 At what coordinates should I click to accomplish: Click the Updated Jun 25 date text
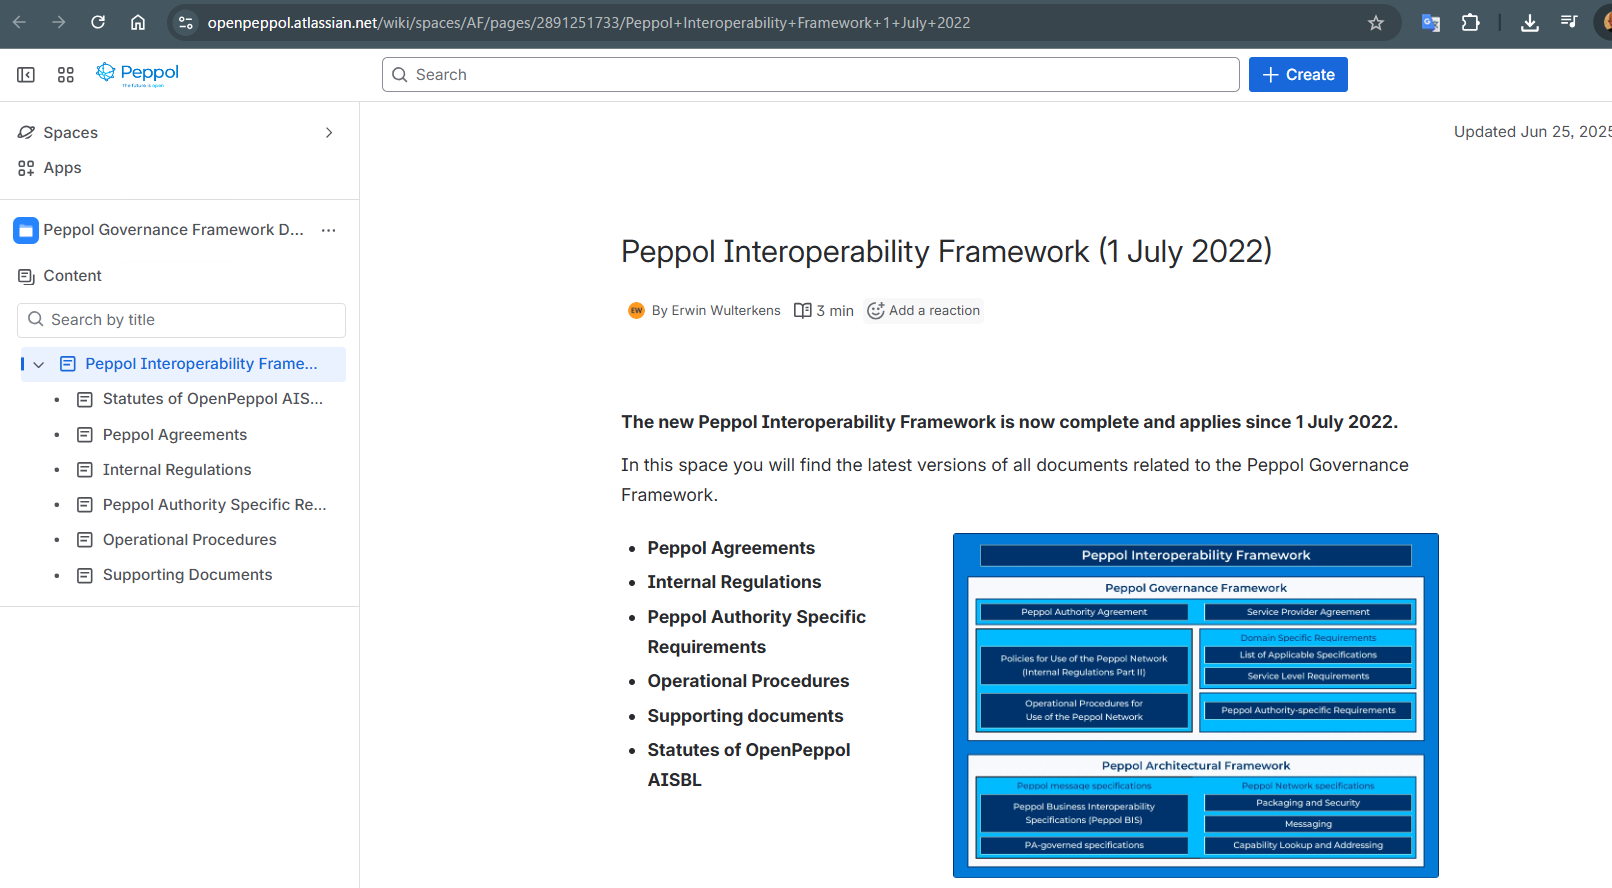click(x=1533, y=132)
